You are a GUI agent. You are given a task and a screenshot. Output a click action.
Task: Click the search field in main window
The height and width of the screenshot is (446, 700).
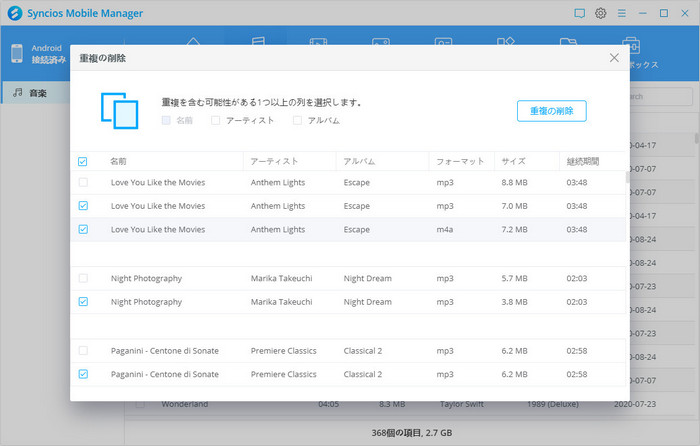[662, 96]
